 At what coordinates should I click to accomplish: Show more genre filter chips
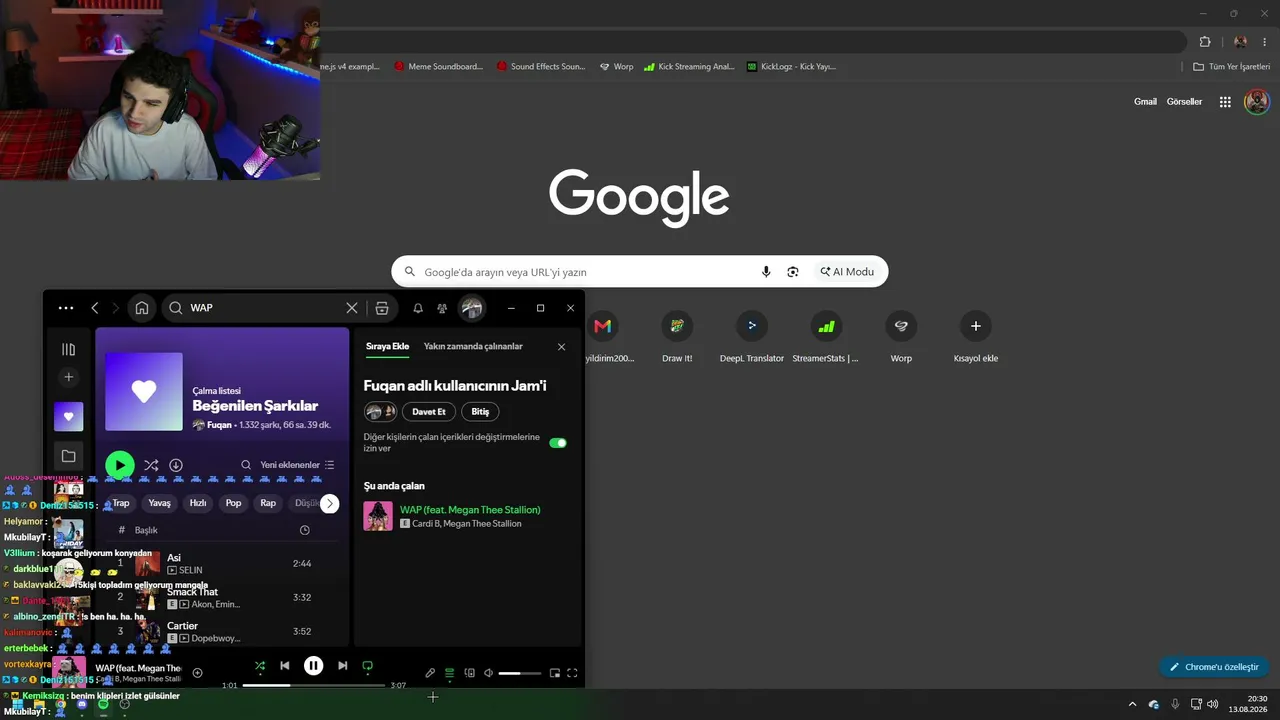(x=329, y=503)
